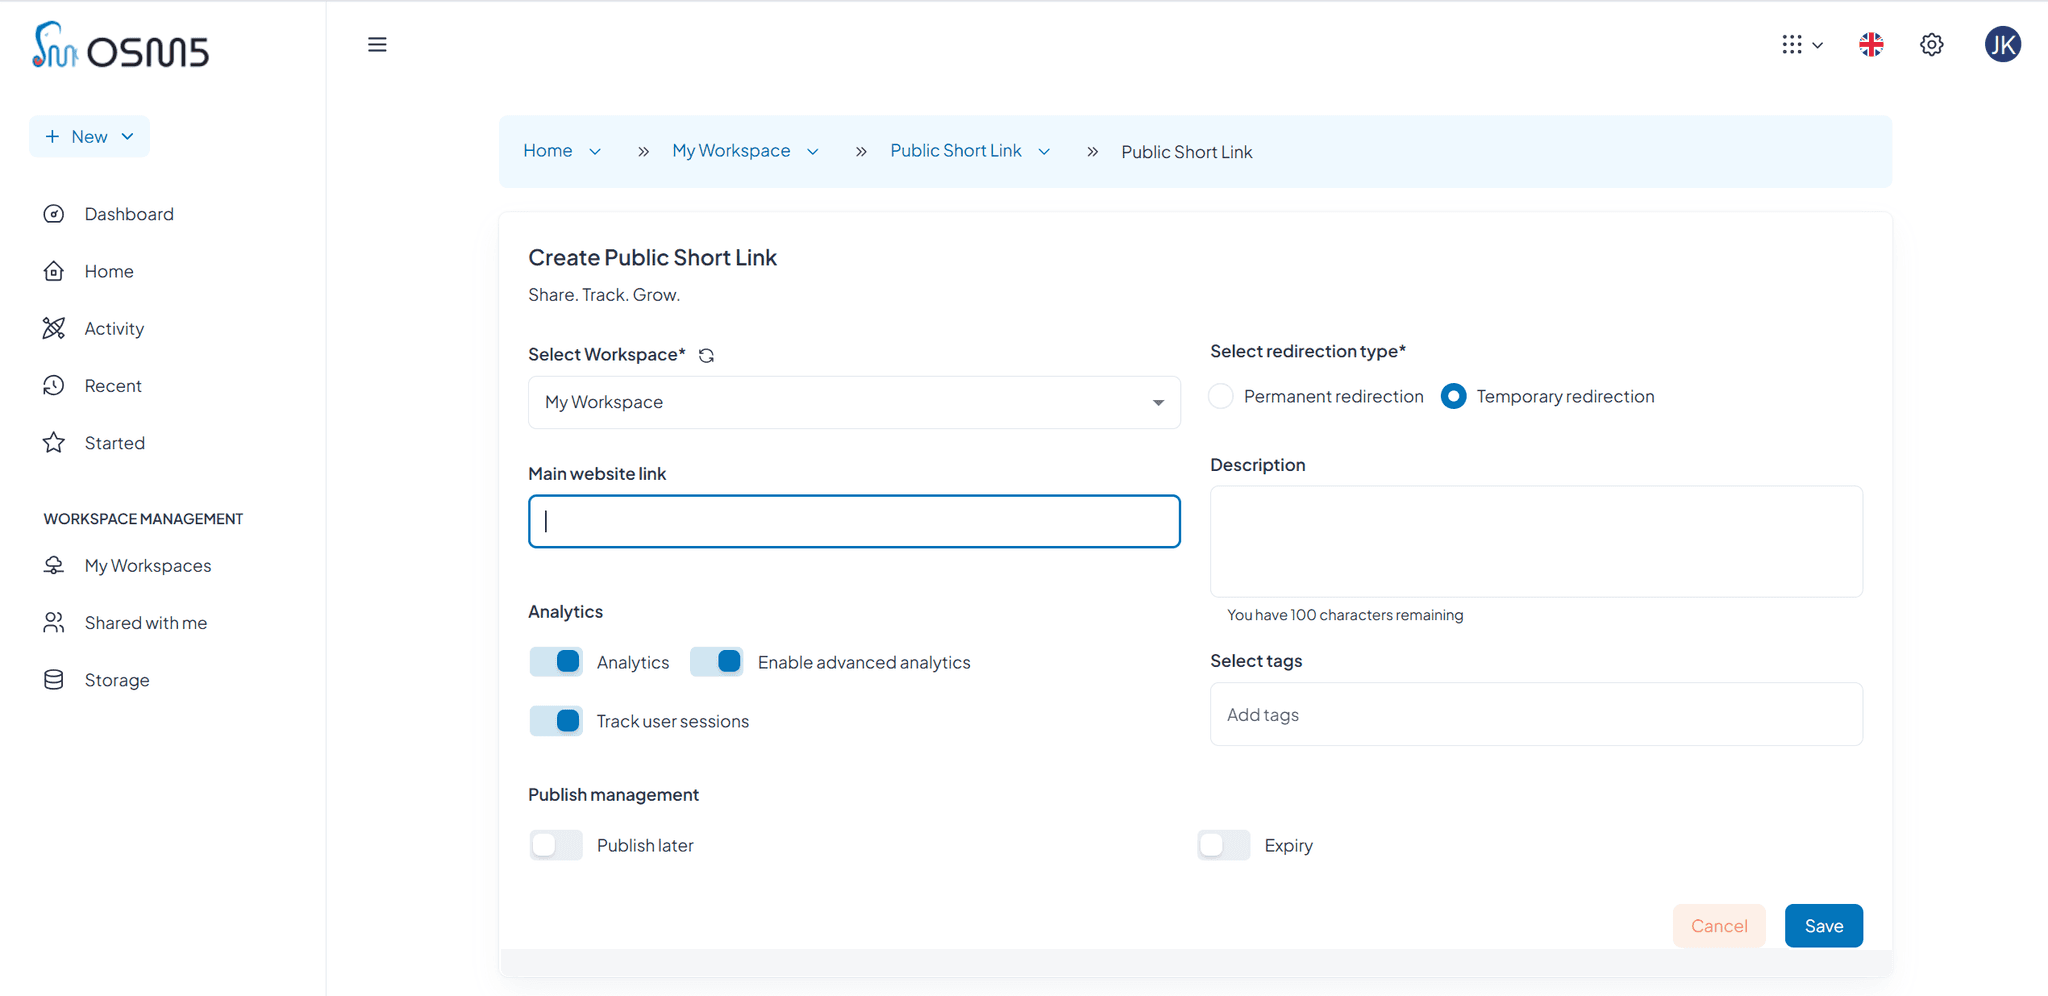Click the Storage database icon
Image resolution: width=2048 pixels, height=996 pixels.
54,680
